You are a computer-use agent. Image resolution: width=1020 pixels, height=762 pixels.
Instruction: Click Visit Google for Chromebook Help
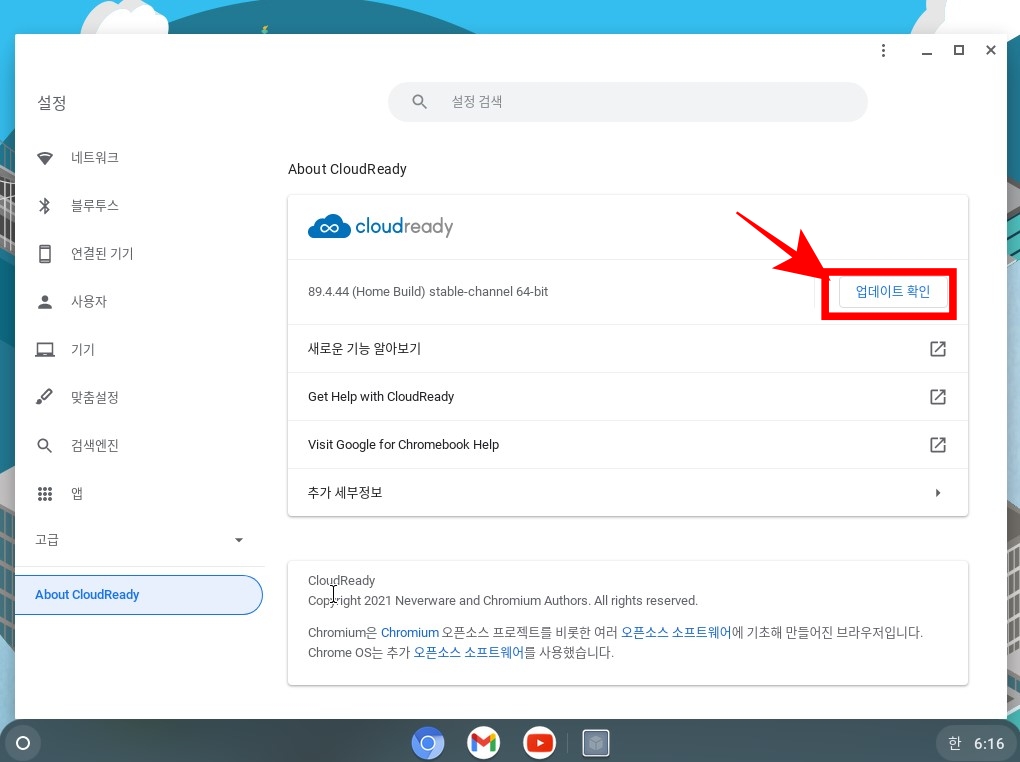click(x=627, y=444)
